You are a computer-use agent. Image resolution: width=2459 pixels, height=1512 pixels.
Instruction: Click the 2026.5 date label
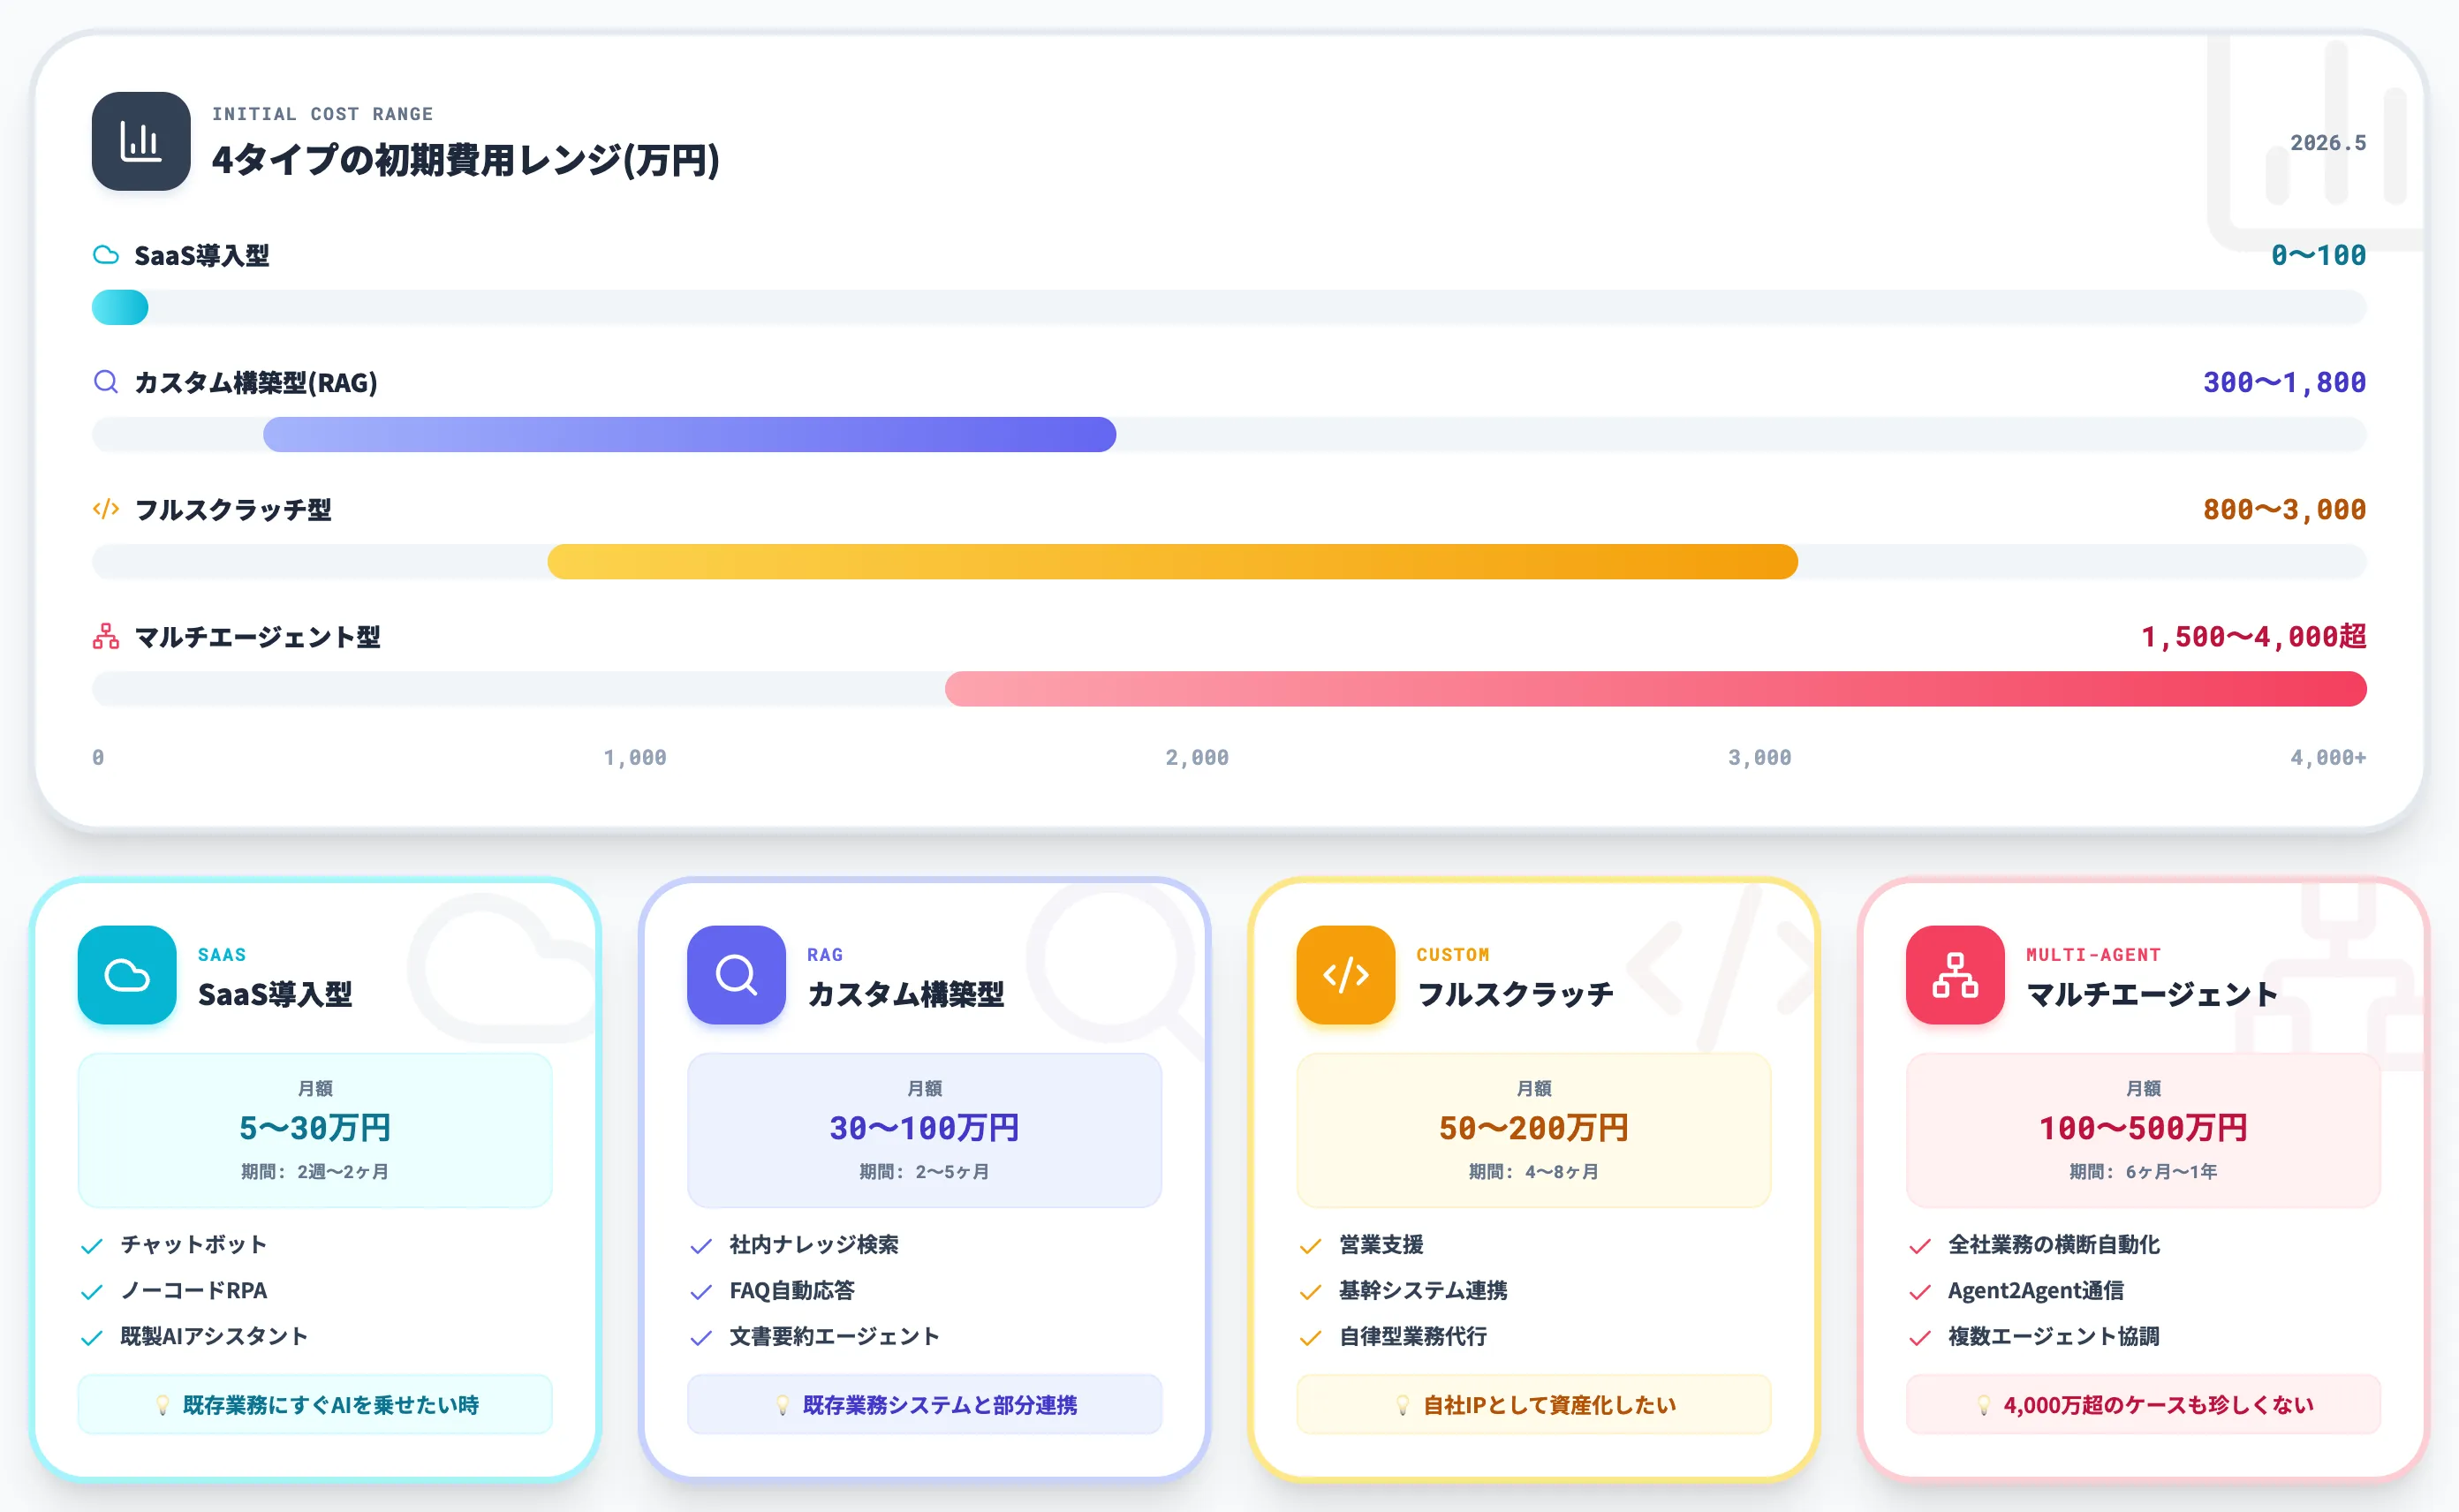(2328, 143)
